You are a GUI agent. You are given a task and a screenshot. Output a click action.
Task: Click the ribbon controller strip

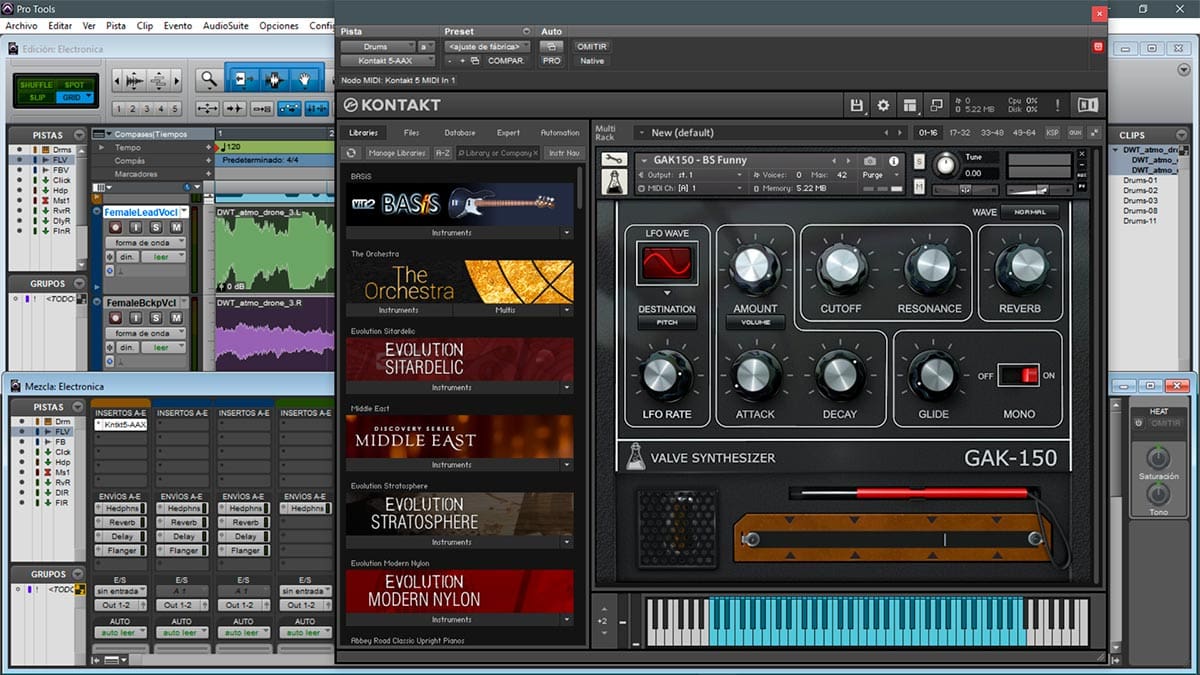point(893,539)
